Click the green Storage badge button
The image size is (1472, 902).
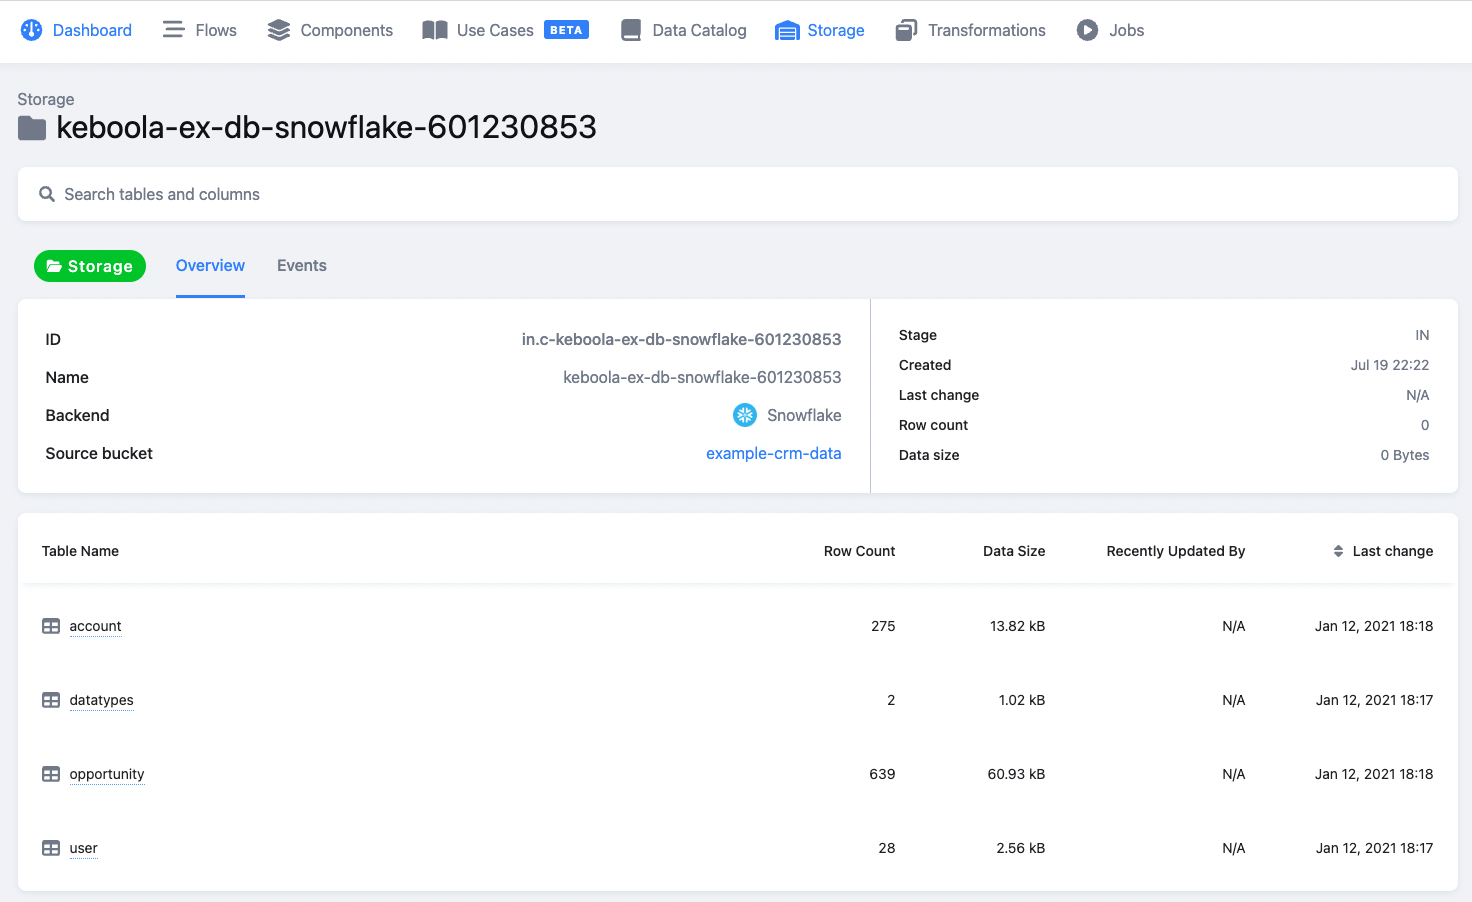pos(89,265)
